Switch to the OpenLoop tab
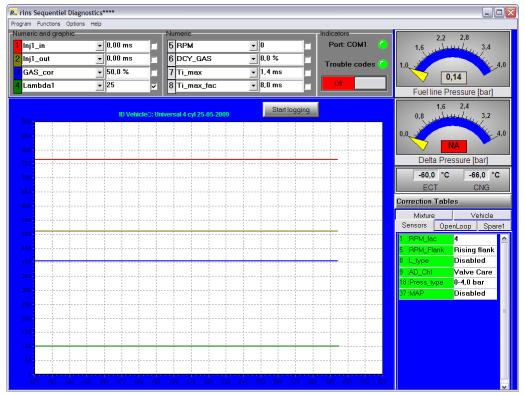Screen dimensions: 525x395 (x=455, y=226)
